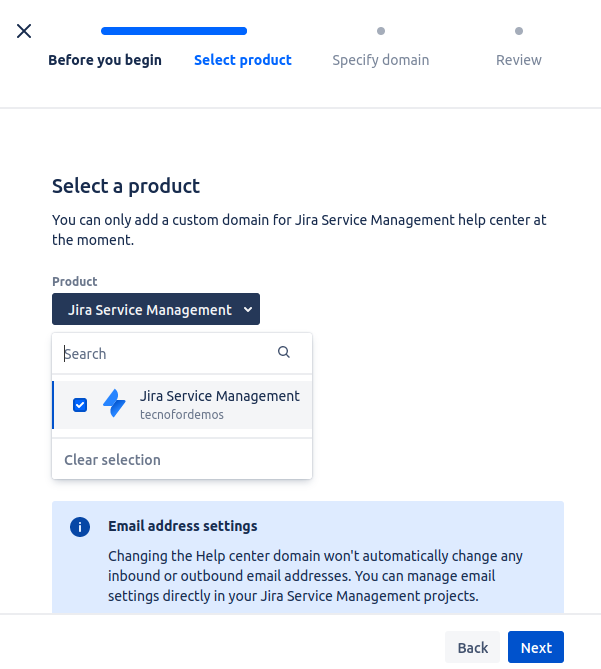Click the Next button
The width and height of the screenshot is (601, 669).
click(536, 647)
